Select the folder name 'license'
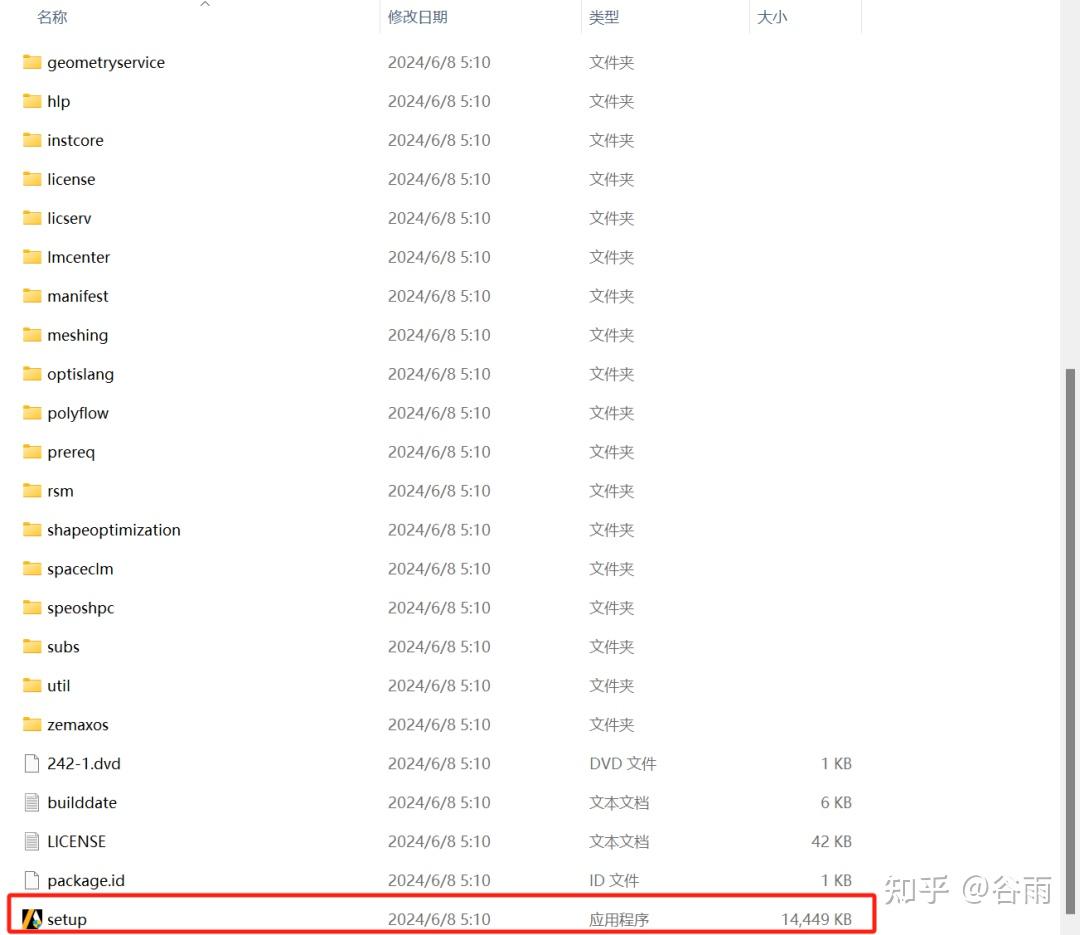1080x935 pixels. (71, 179)
